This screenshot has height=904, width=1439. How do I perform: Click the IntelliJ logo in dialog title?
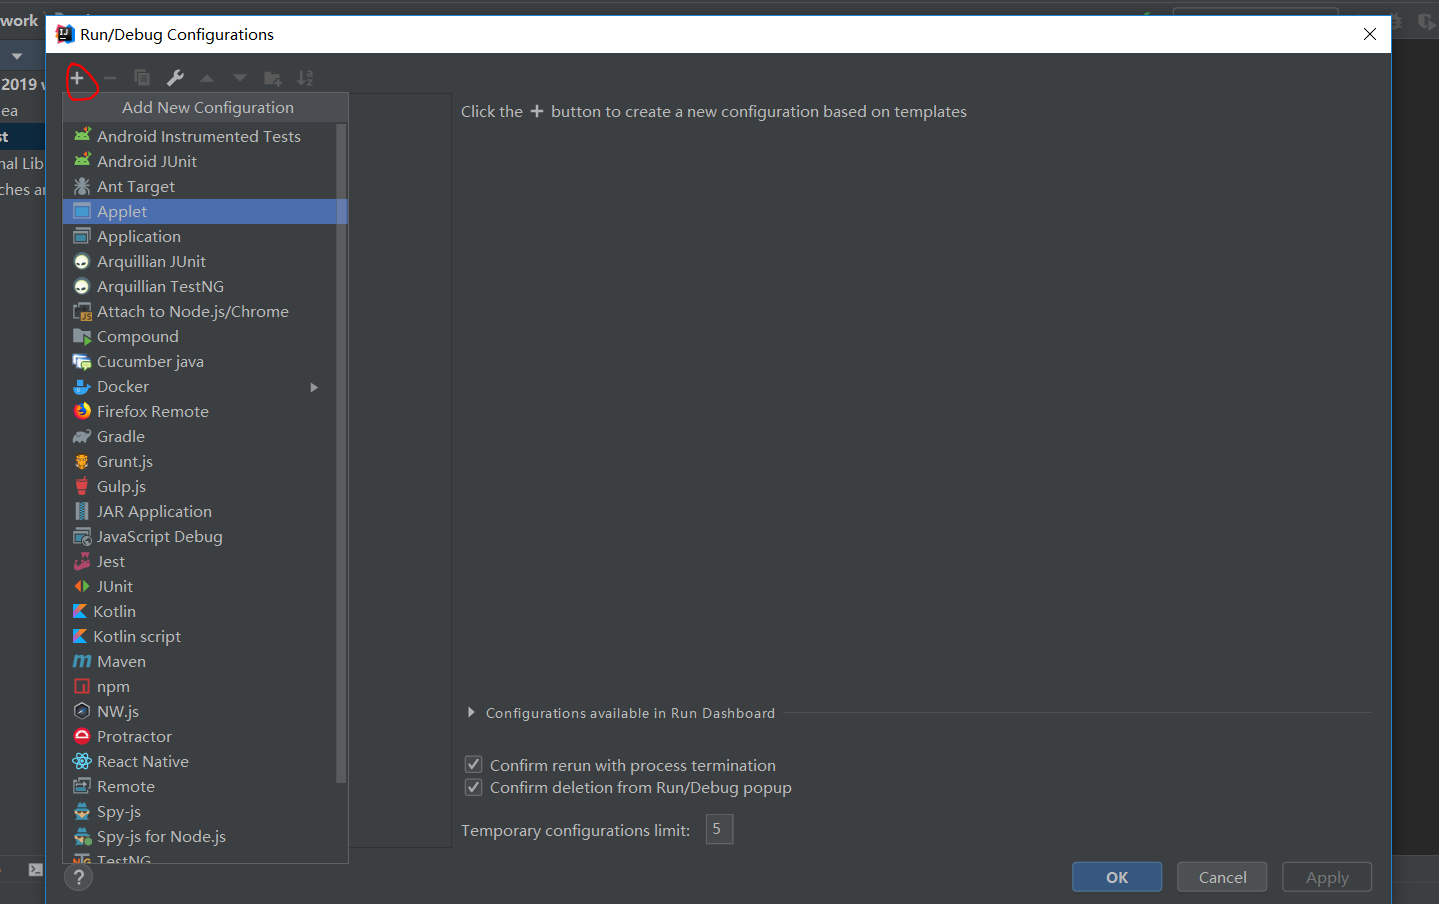pyautogui.click(x=66, y=34)
